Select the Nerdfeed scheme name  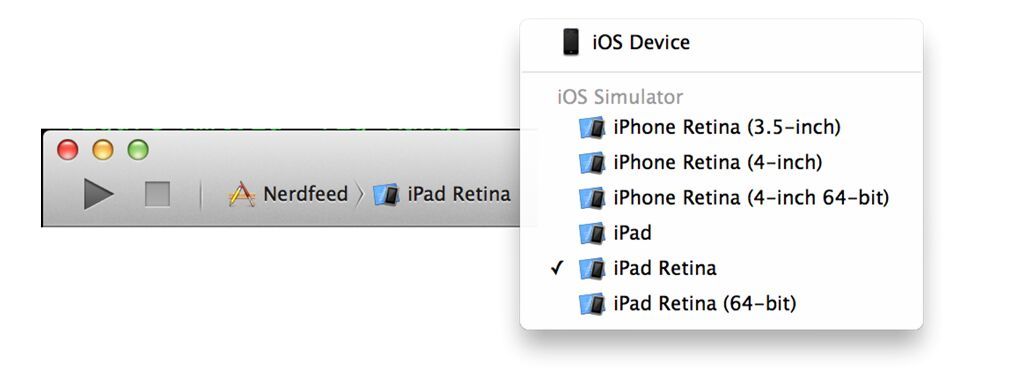coord(305,194)
